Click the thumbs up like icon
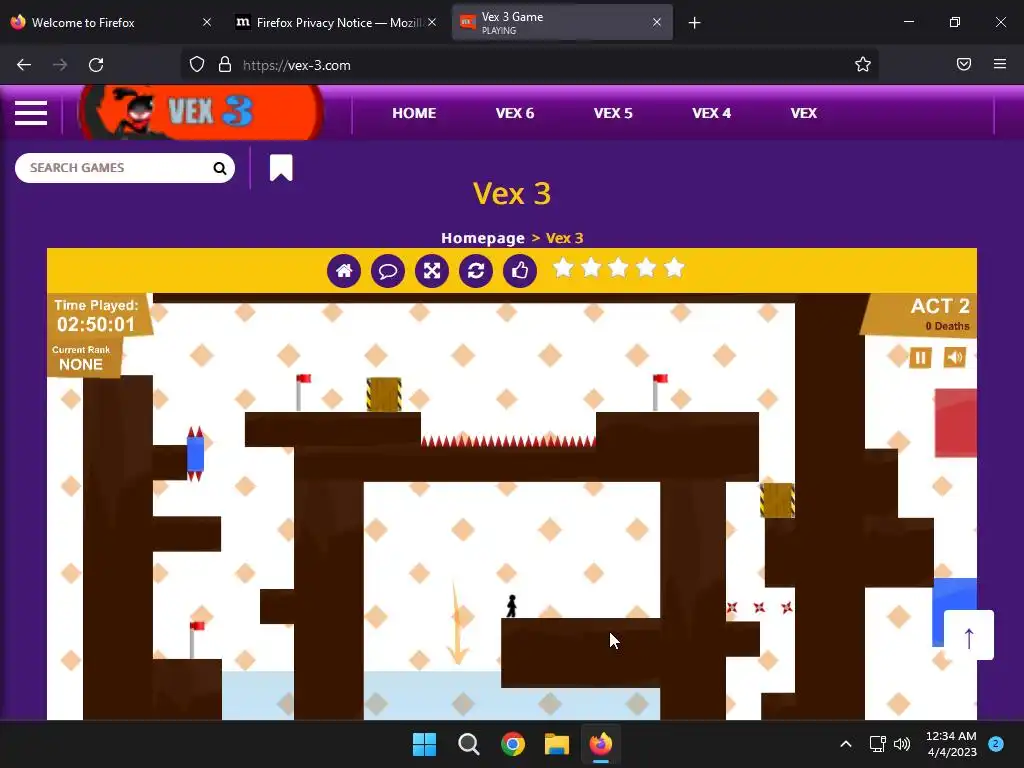 (x=520, y=270)
